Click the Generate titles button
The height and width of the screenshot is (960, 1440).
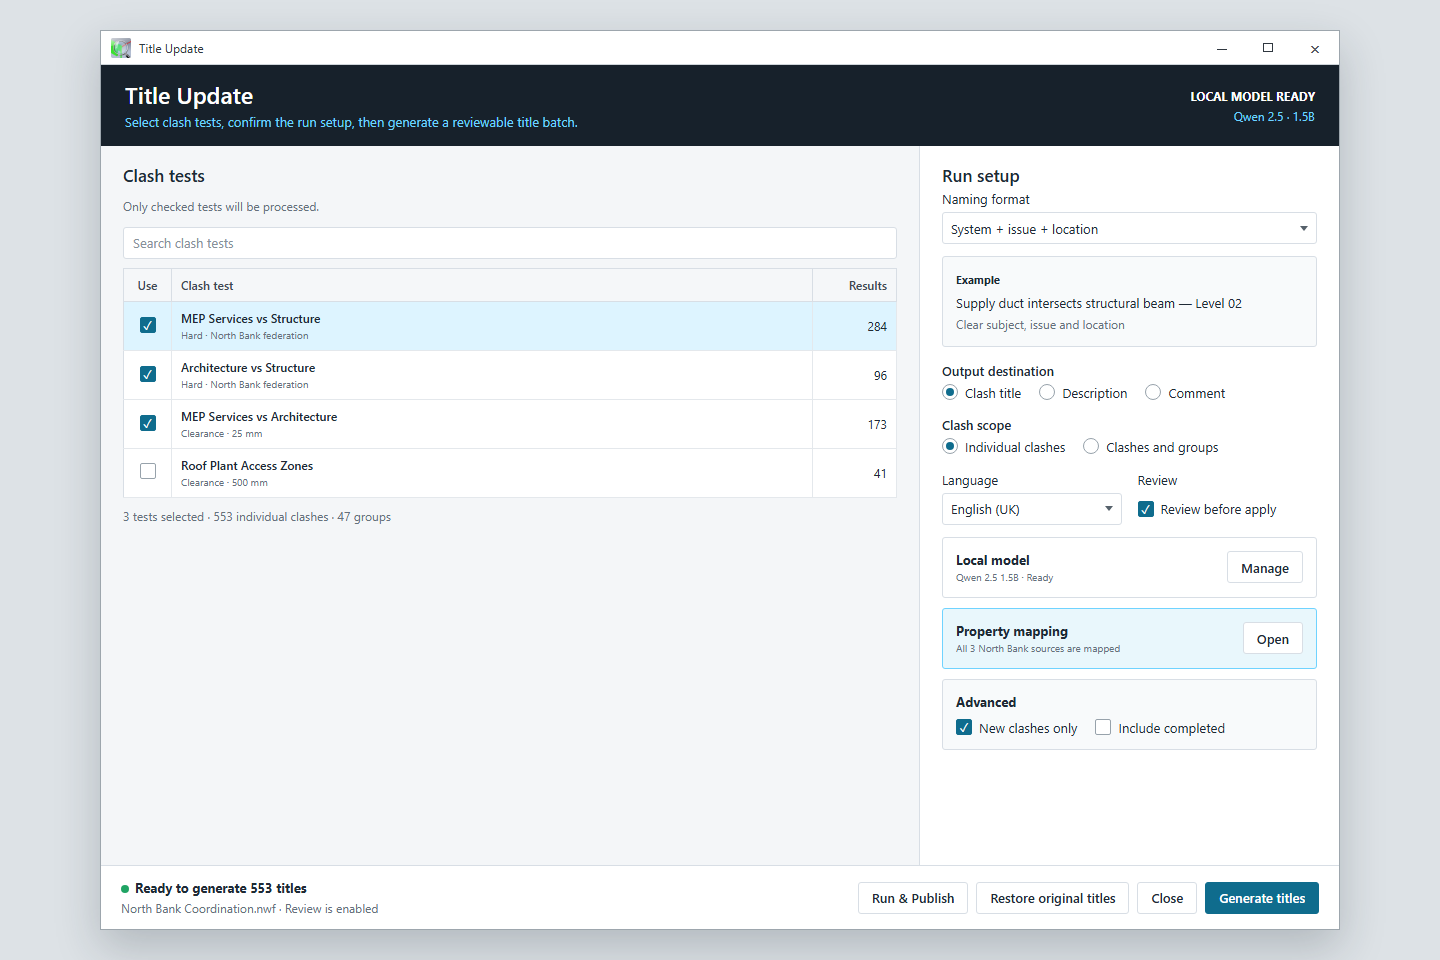(x=1262, y=898)
